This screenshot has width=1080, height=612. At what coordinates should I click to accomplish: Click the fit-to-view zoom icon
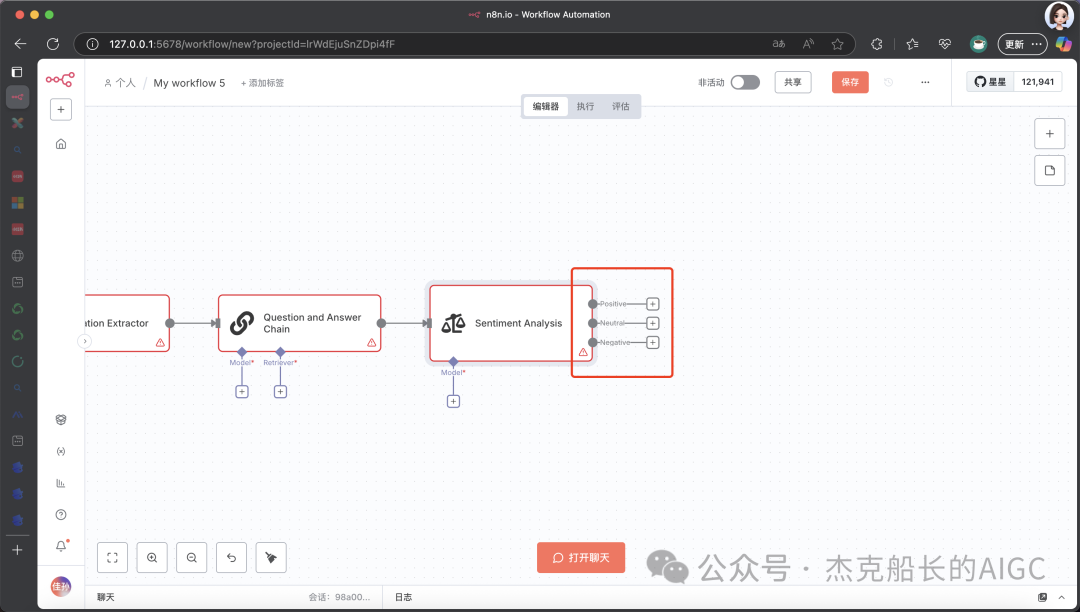coord(112,558)
